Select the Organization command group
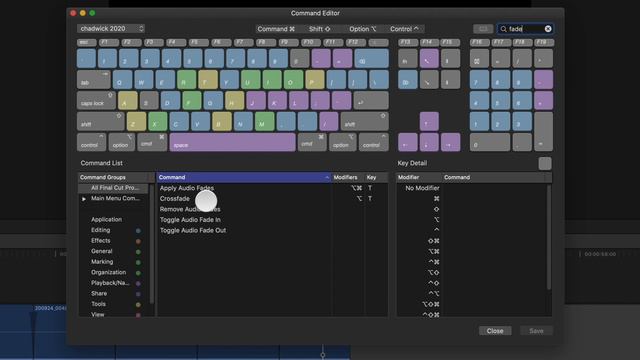This screenshot has height=360, width=640. tap(108, 272)
